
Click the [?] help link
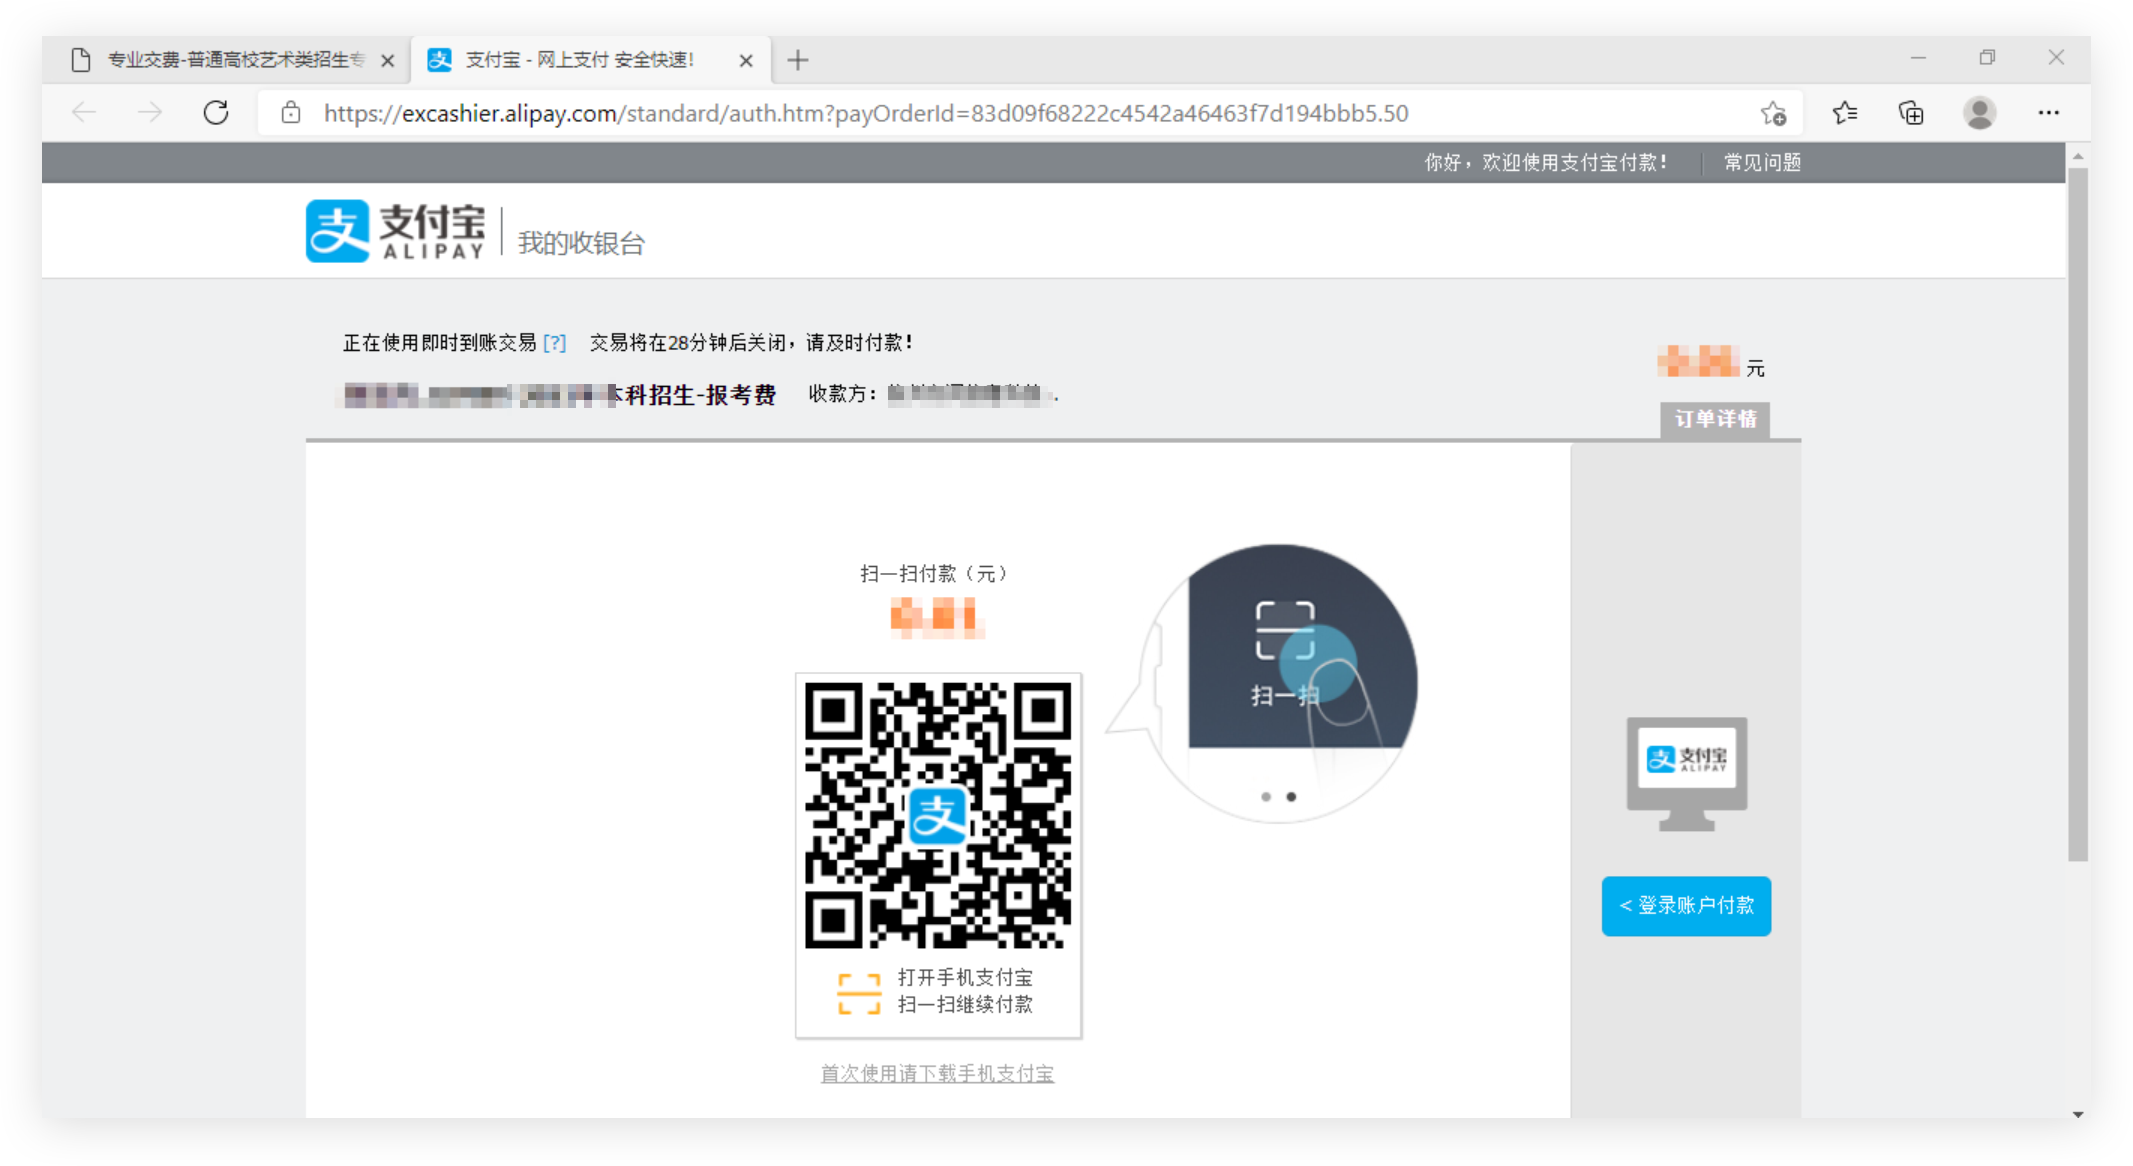click(x=555, y=343)
